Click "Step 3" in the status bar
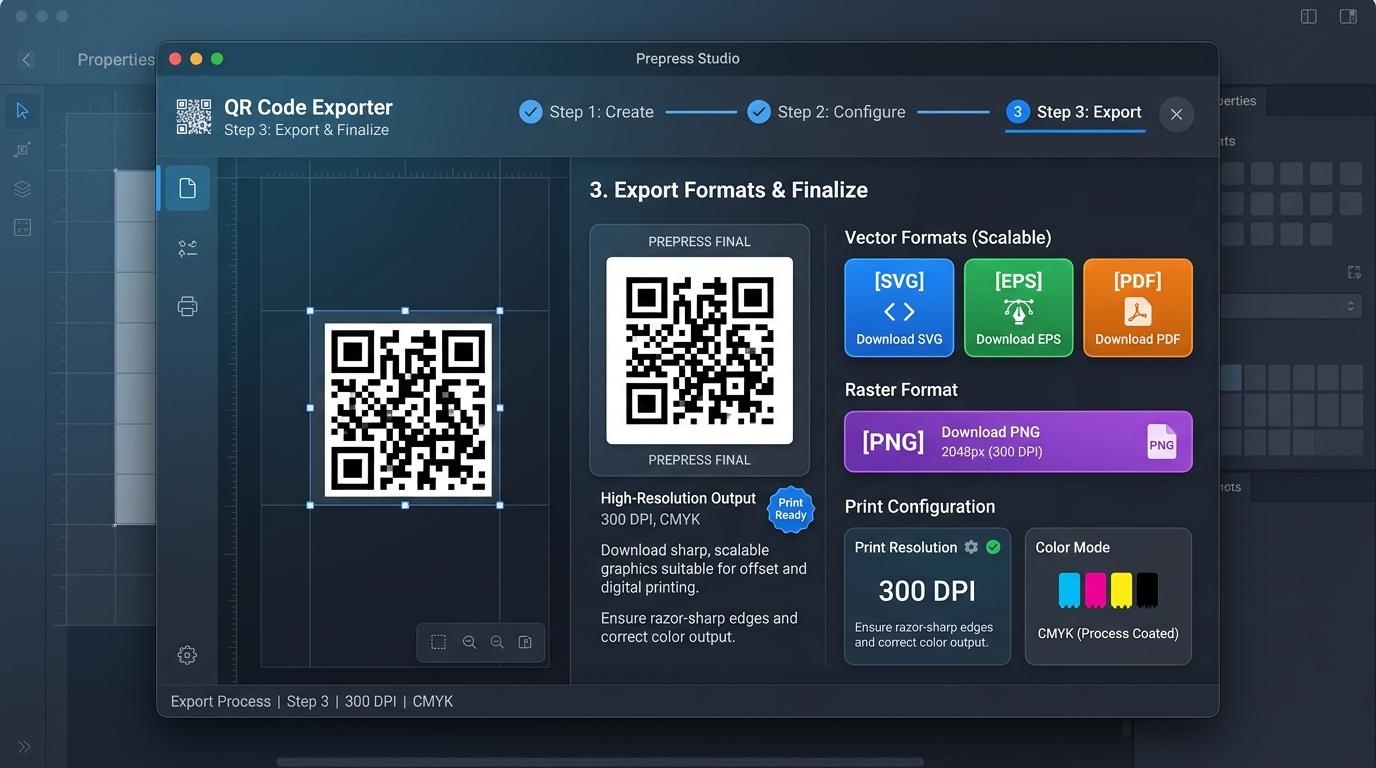The image size is (1376, 768). (x=308, y=701)
